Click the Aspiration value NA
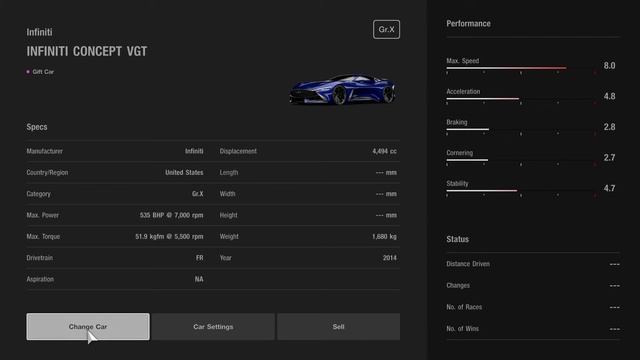The height and width of the screenshot is (360, 640). [199, 279]
